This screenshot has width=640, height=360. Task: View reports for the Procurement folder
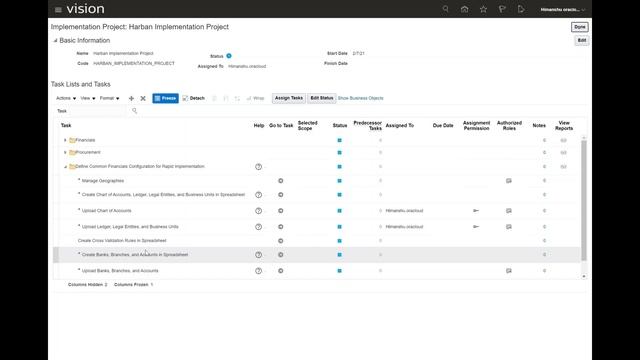(x=563, y=153)
